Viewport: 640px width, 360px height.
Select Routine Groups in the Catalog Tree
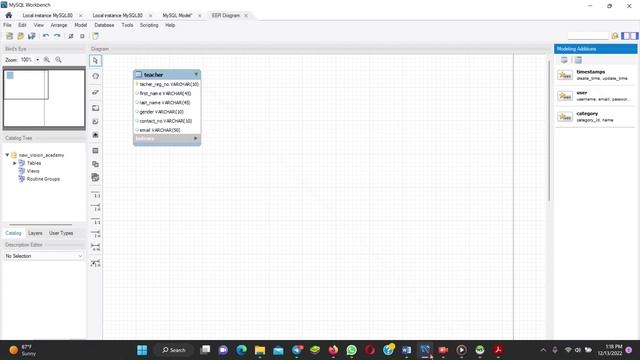(x=43, y=179)
